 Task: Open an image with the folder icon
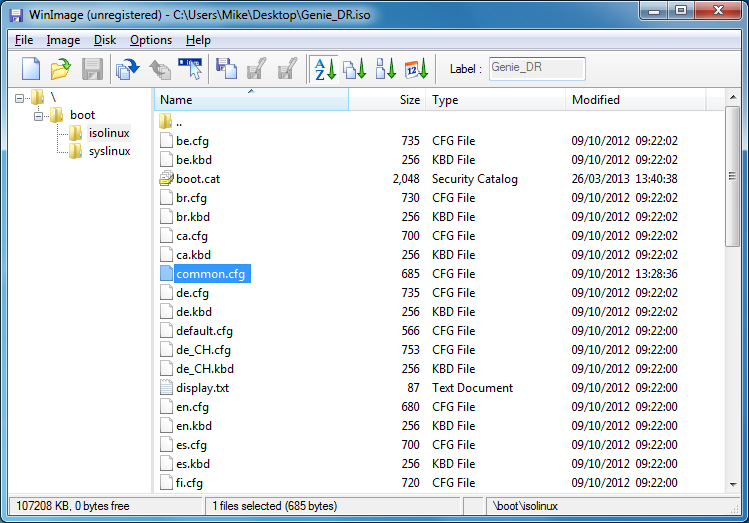tap(61, 69)
